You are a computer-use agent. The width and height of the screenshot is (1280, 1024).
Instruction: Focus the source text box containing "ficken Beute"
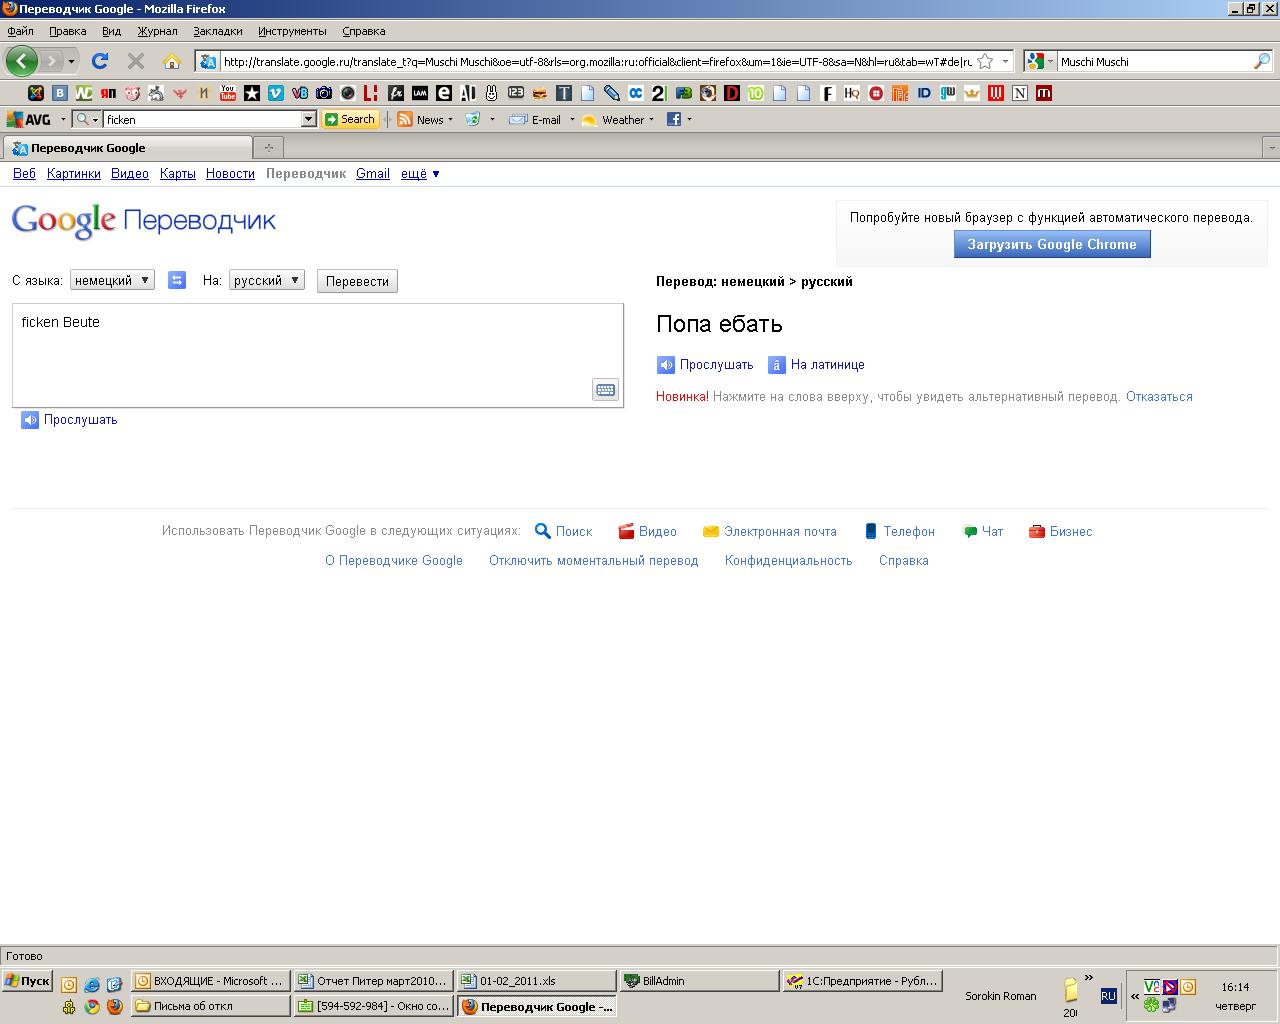point(318,355)
